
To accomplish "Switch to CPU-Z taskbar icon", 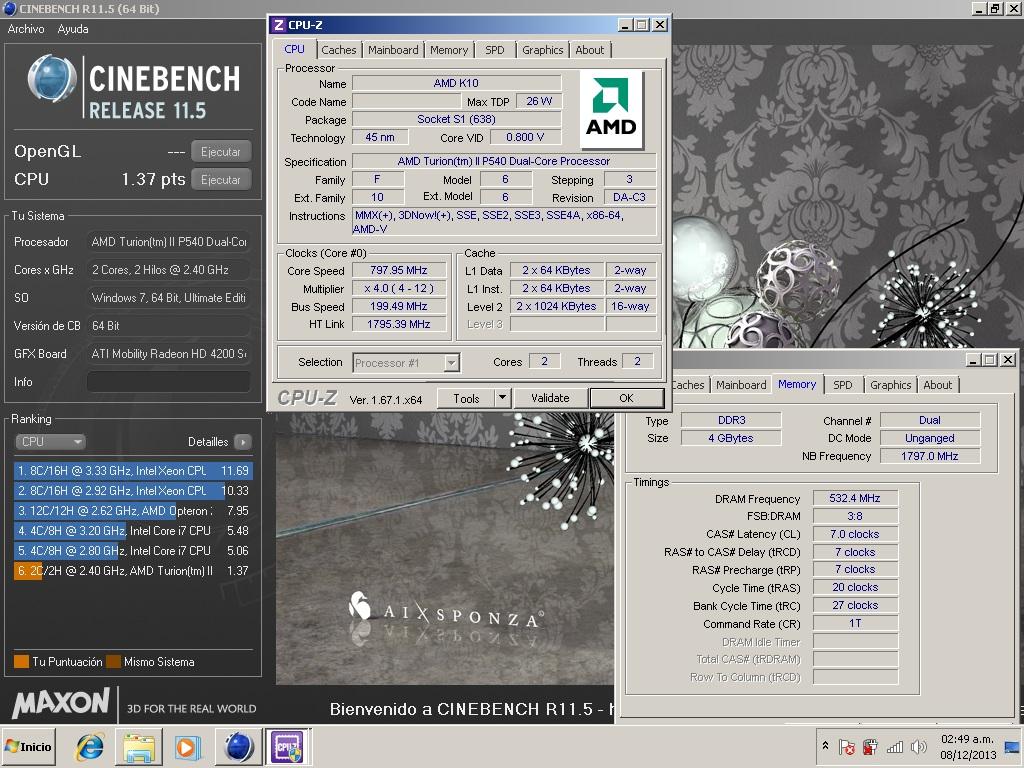I will point(287,747).
